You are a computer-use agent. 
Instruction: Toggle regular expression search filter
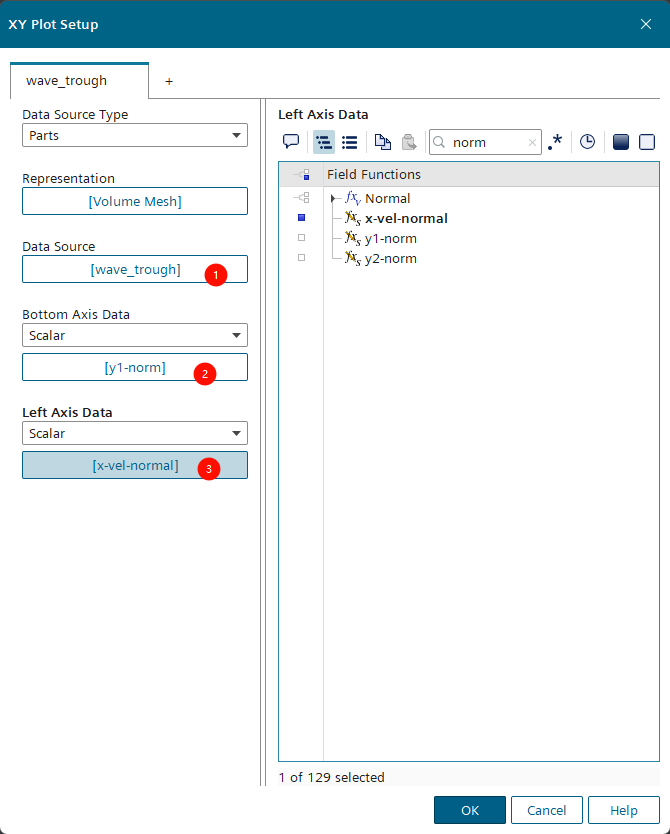pyautogui.click(x=555, y=142)
